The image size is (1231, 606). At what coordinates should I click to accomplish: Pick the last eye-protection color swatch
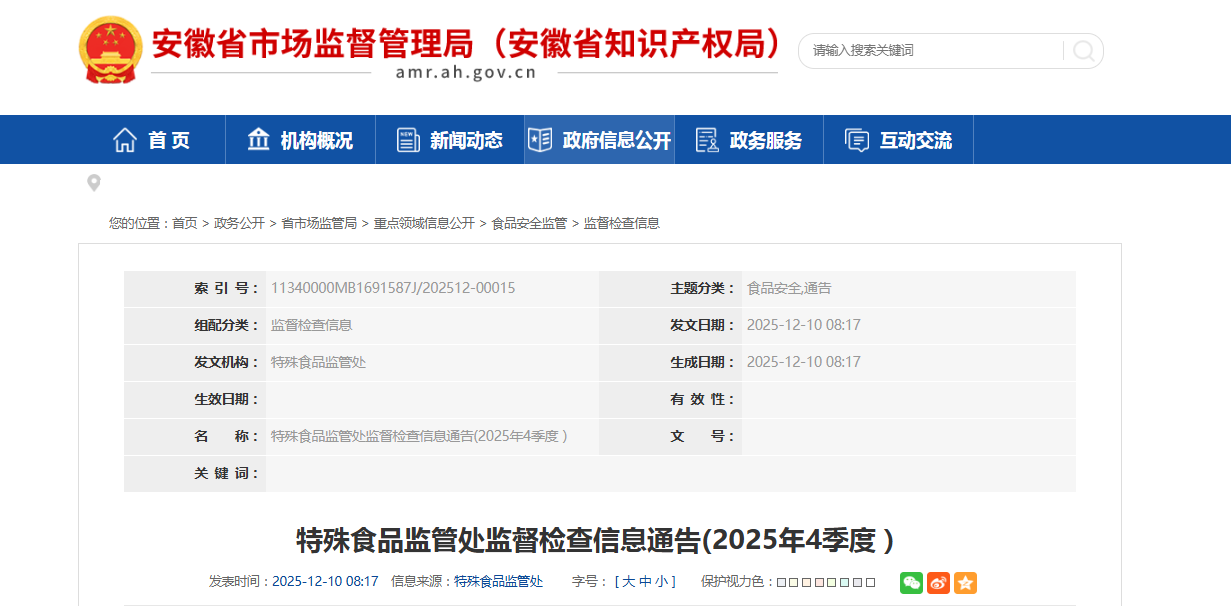coord(870,582)
